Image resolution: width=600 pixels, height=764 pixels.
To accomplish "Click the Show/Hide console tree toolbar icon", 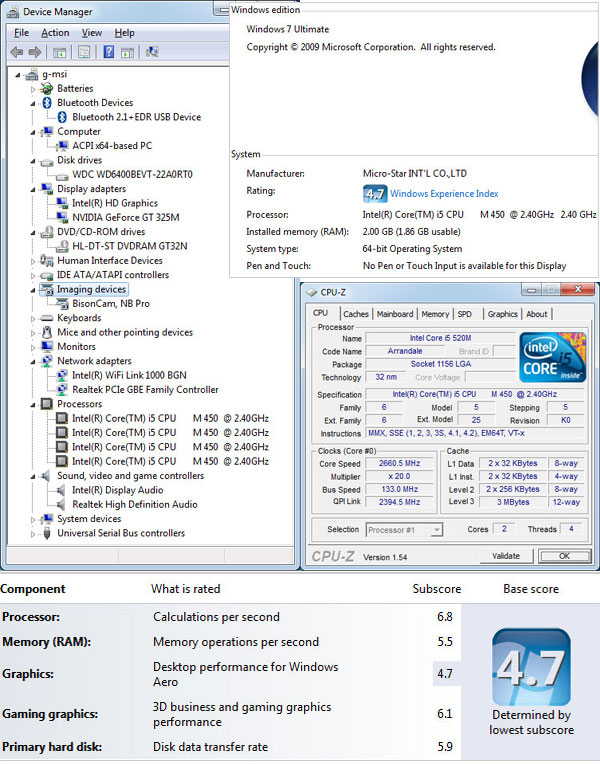I will point(59,52).
